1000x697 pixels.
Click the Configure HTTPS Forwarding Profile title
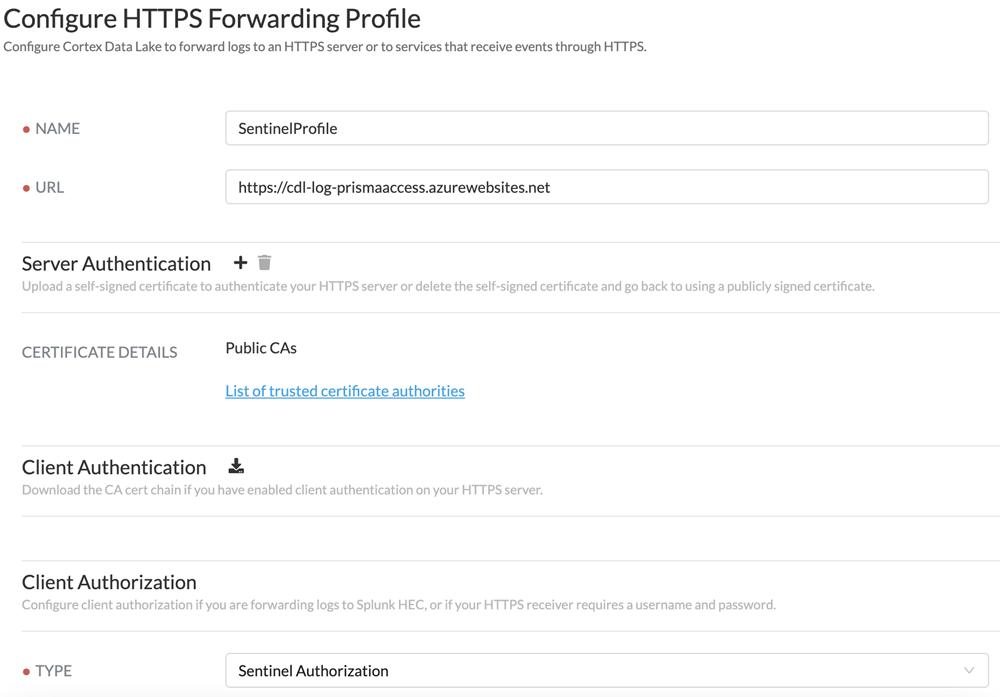212,18
